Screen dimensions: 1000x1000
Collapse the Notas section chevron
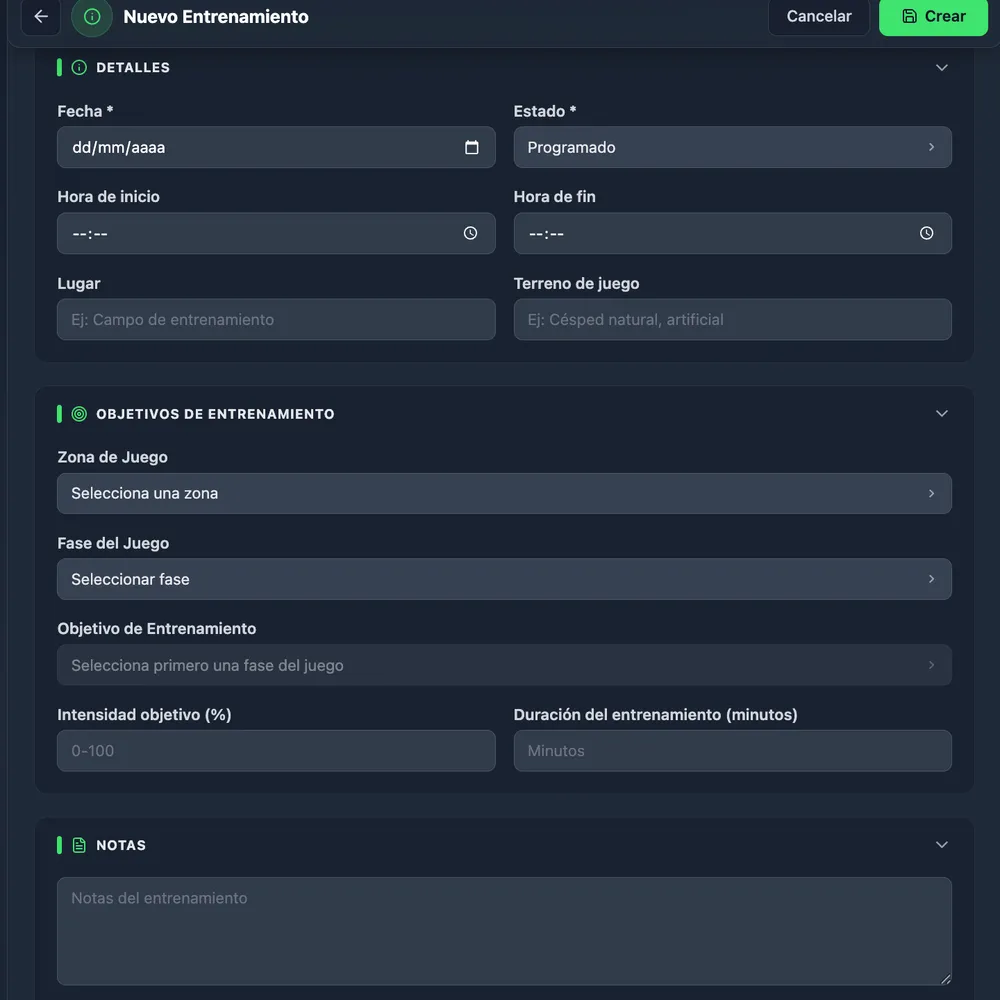click(941, 845)
